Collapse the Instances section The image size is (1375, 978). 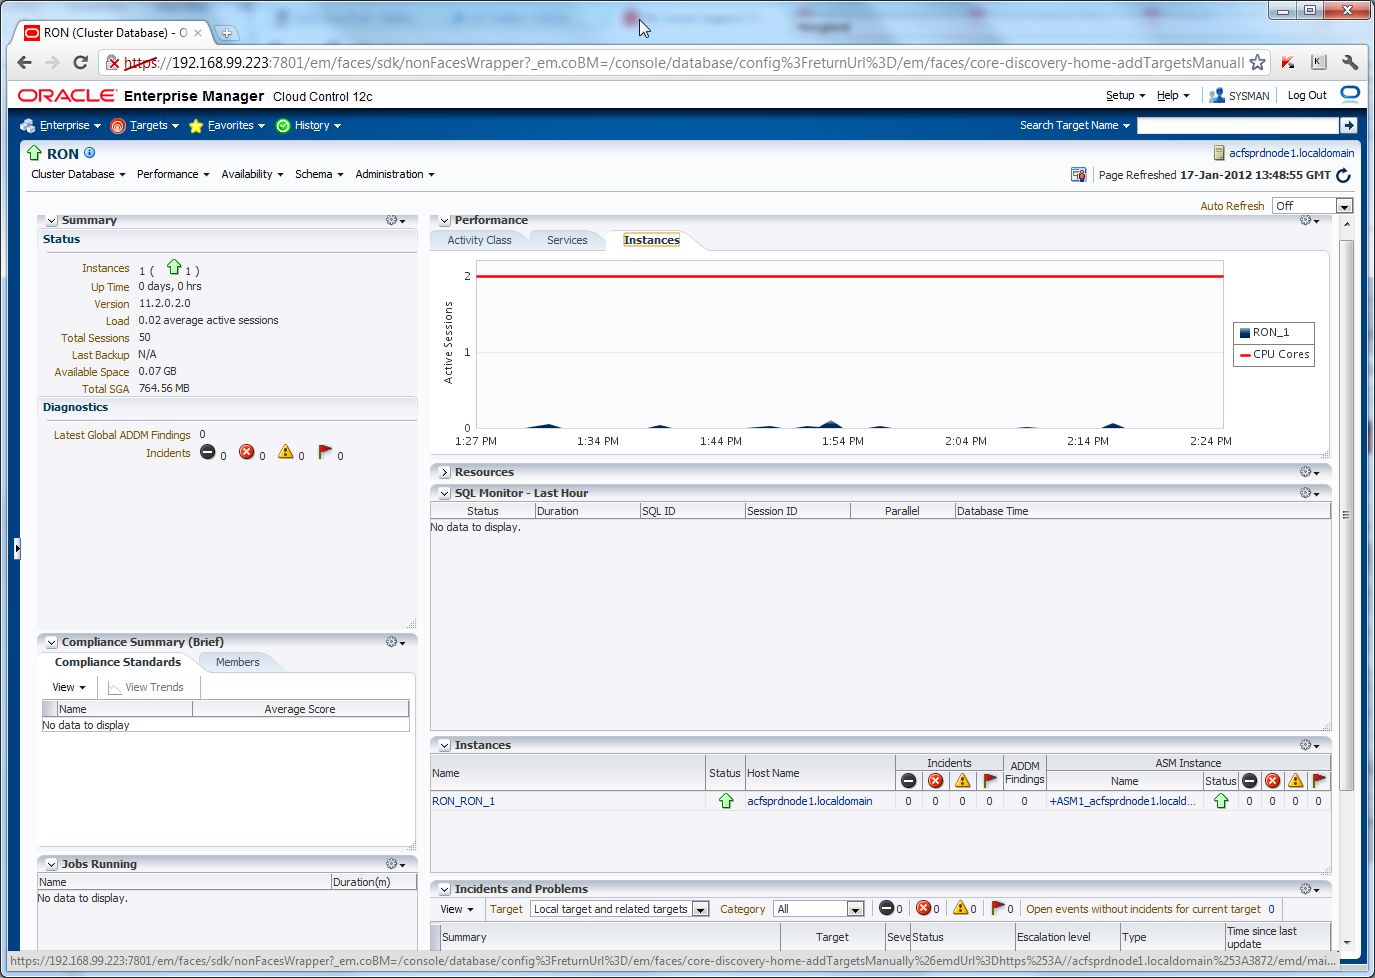point(445,745)
